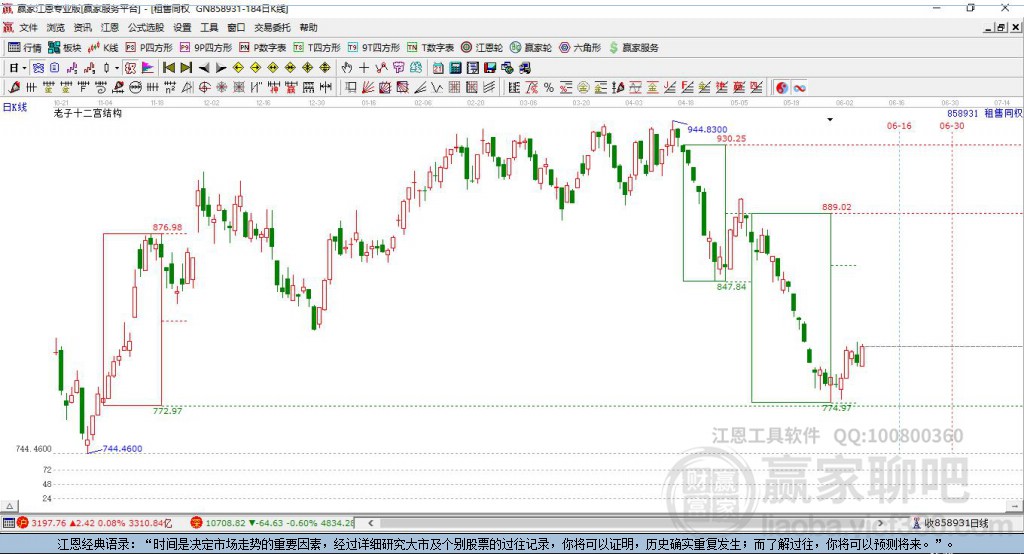Open the P数字表 number table
The image size is (1024, 554).
[x=263, y=48]
